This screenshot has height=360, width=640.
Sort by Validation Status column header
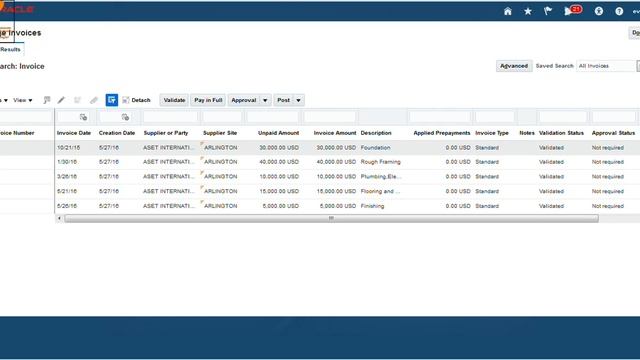tap(561, 133)
